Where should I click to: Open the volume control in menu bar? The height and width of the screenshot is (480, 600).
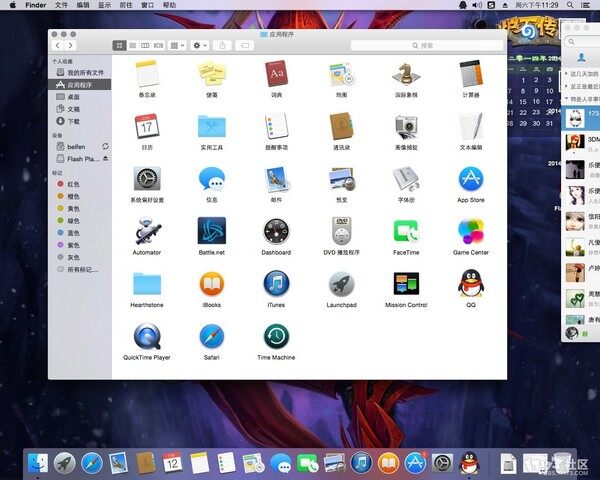click(x=477, y=5)
